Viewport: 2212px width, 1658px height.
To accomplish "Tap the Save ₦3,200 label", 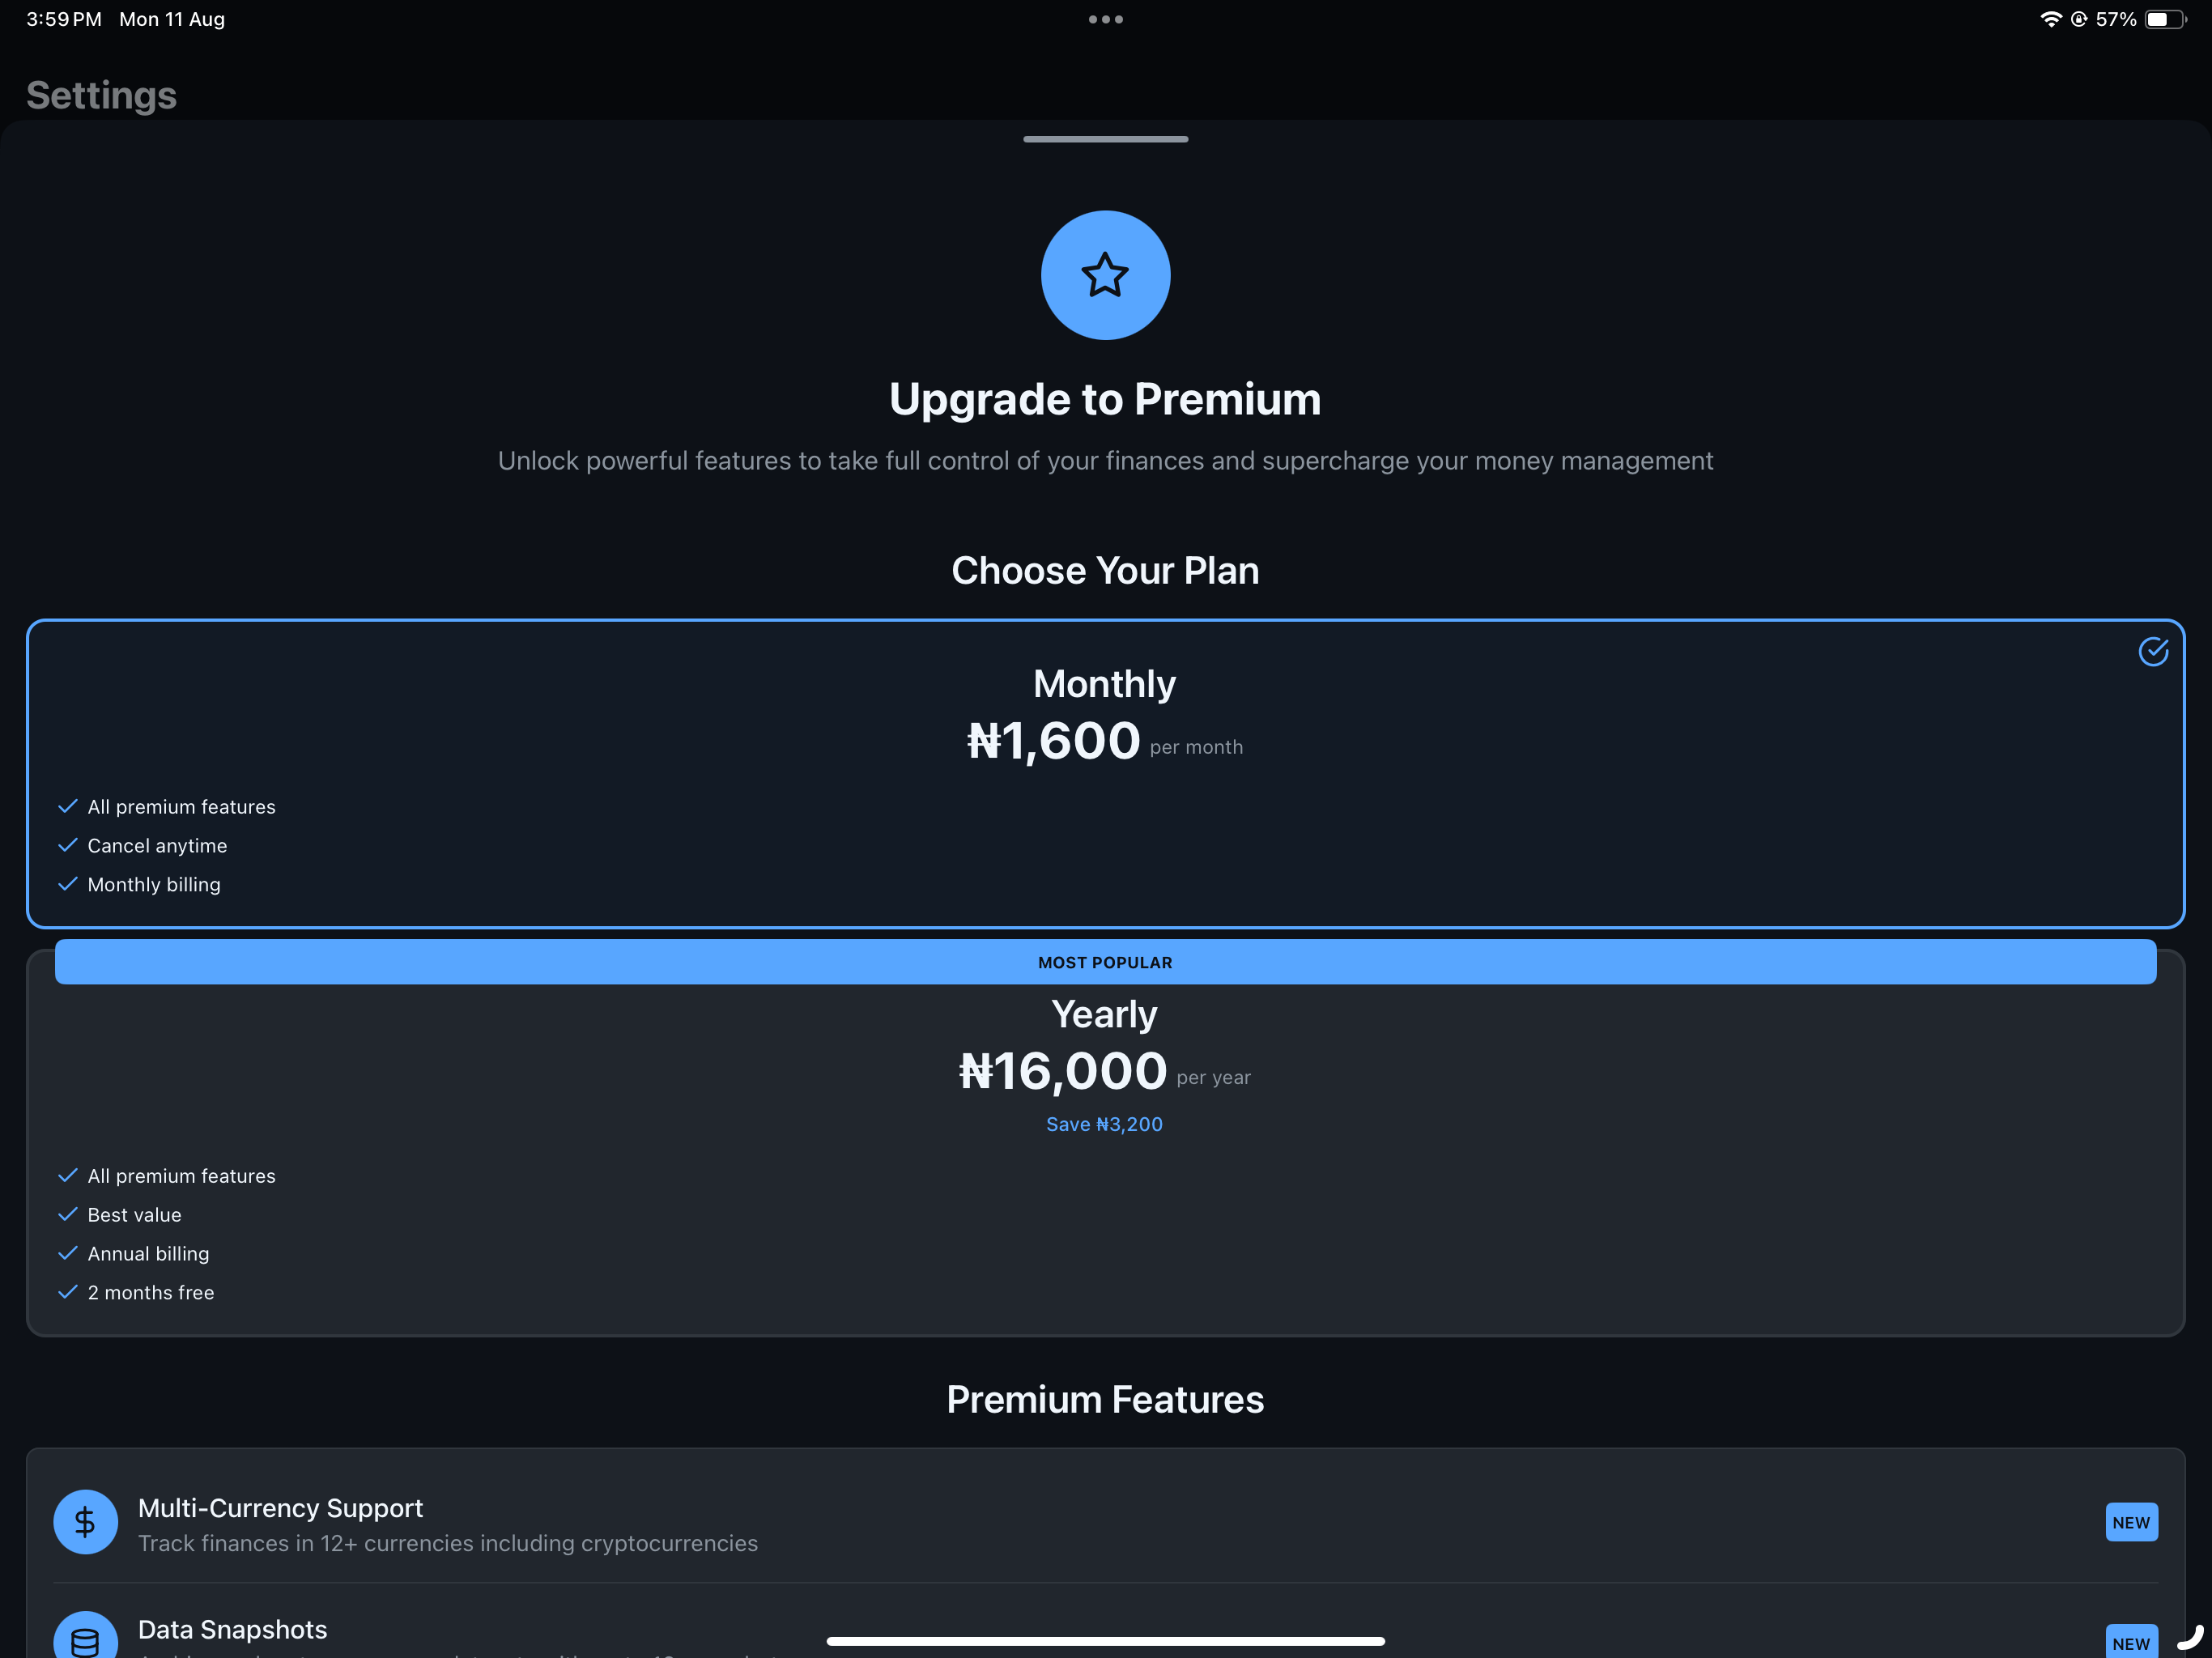I will [1104, 1124].
